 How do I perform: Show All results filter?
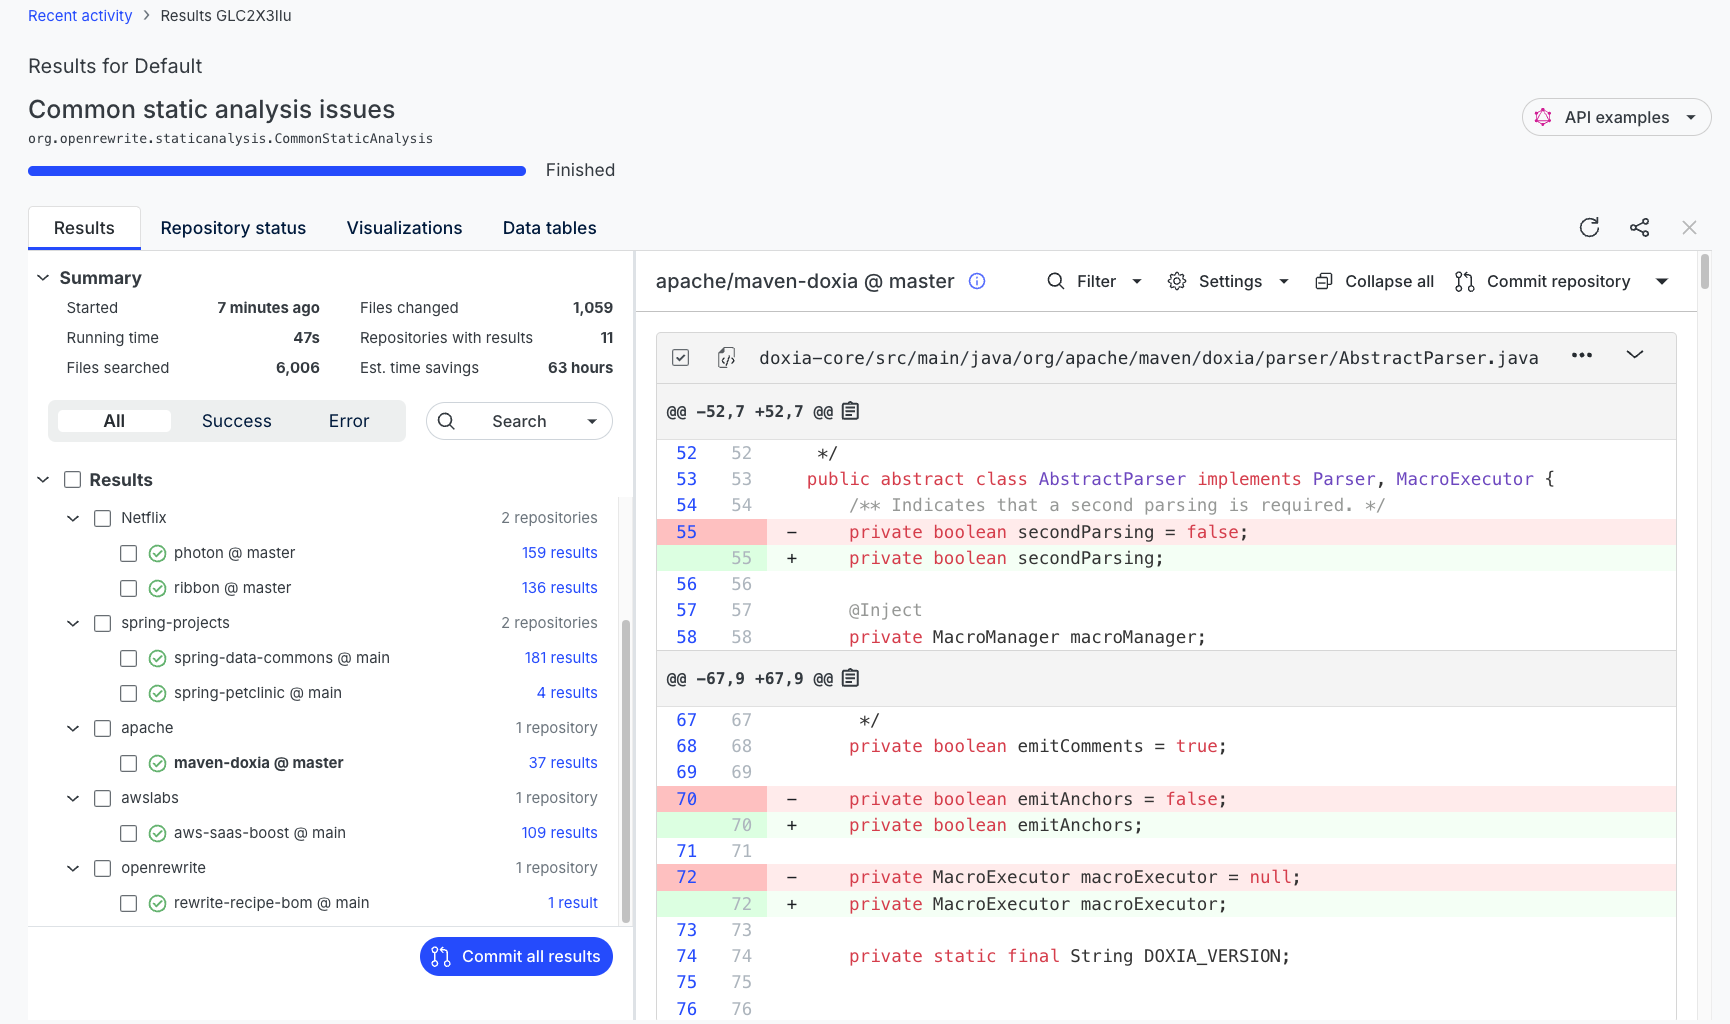point(114,421)
